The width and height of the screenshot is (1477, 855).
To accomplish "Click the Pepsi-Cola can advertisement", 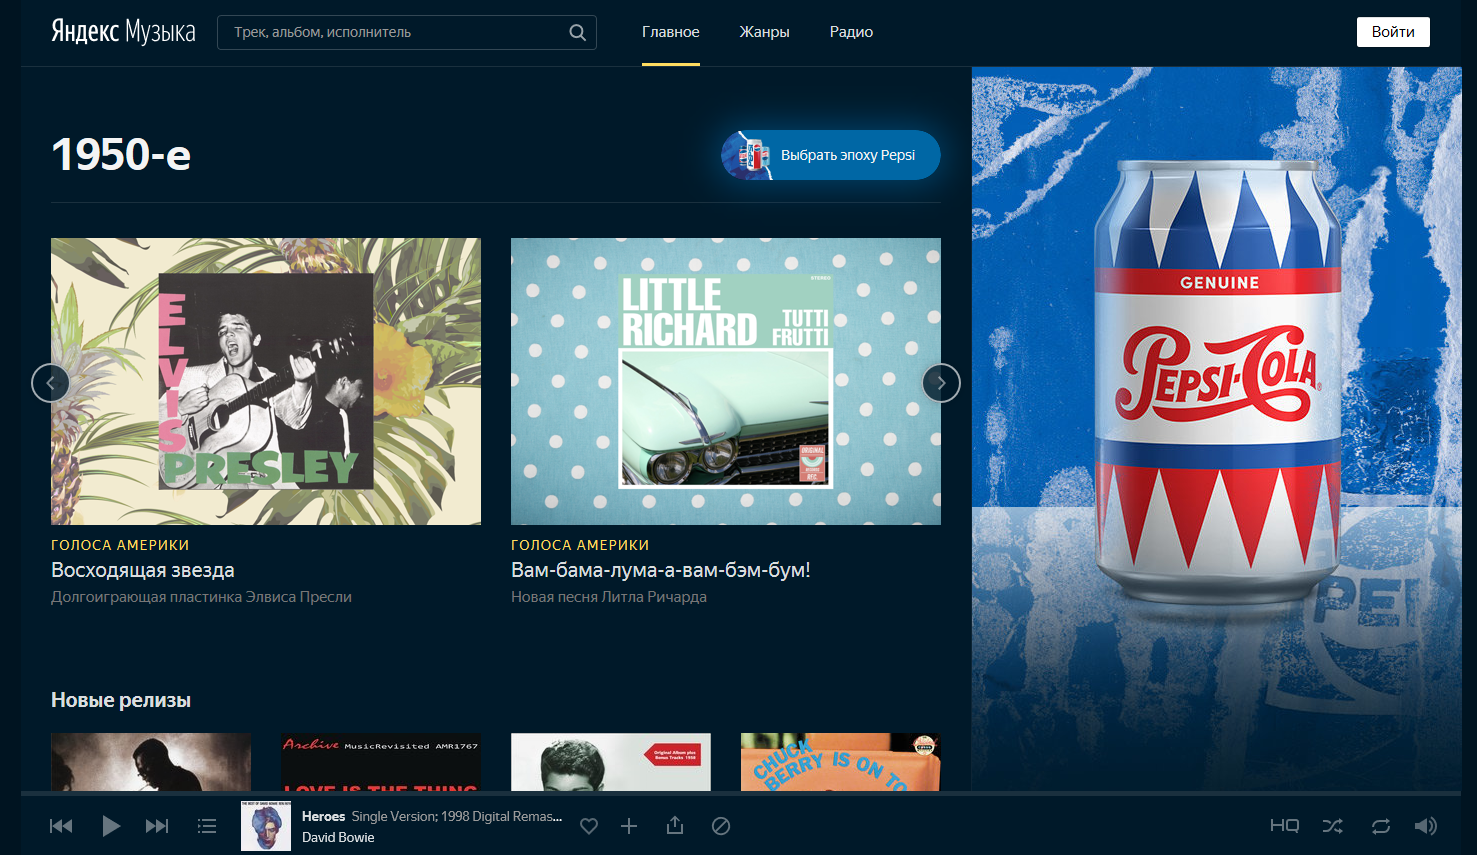I will pos(1217,429).
